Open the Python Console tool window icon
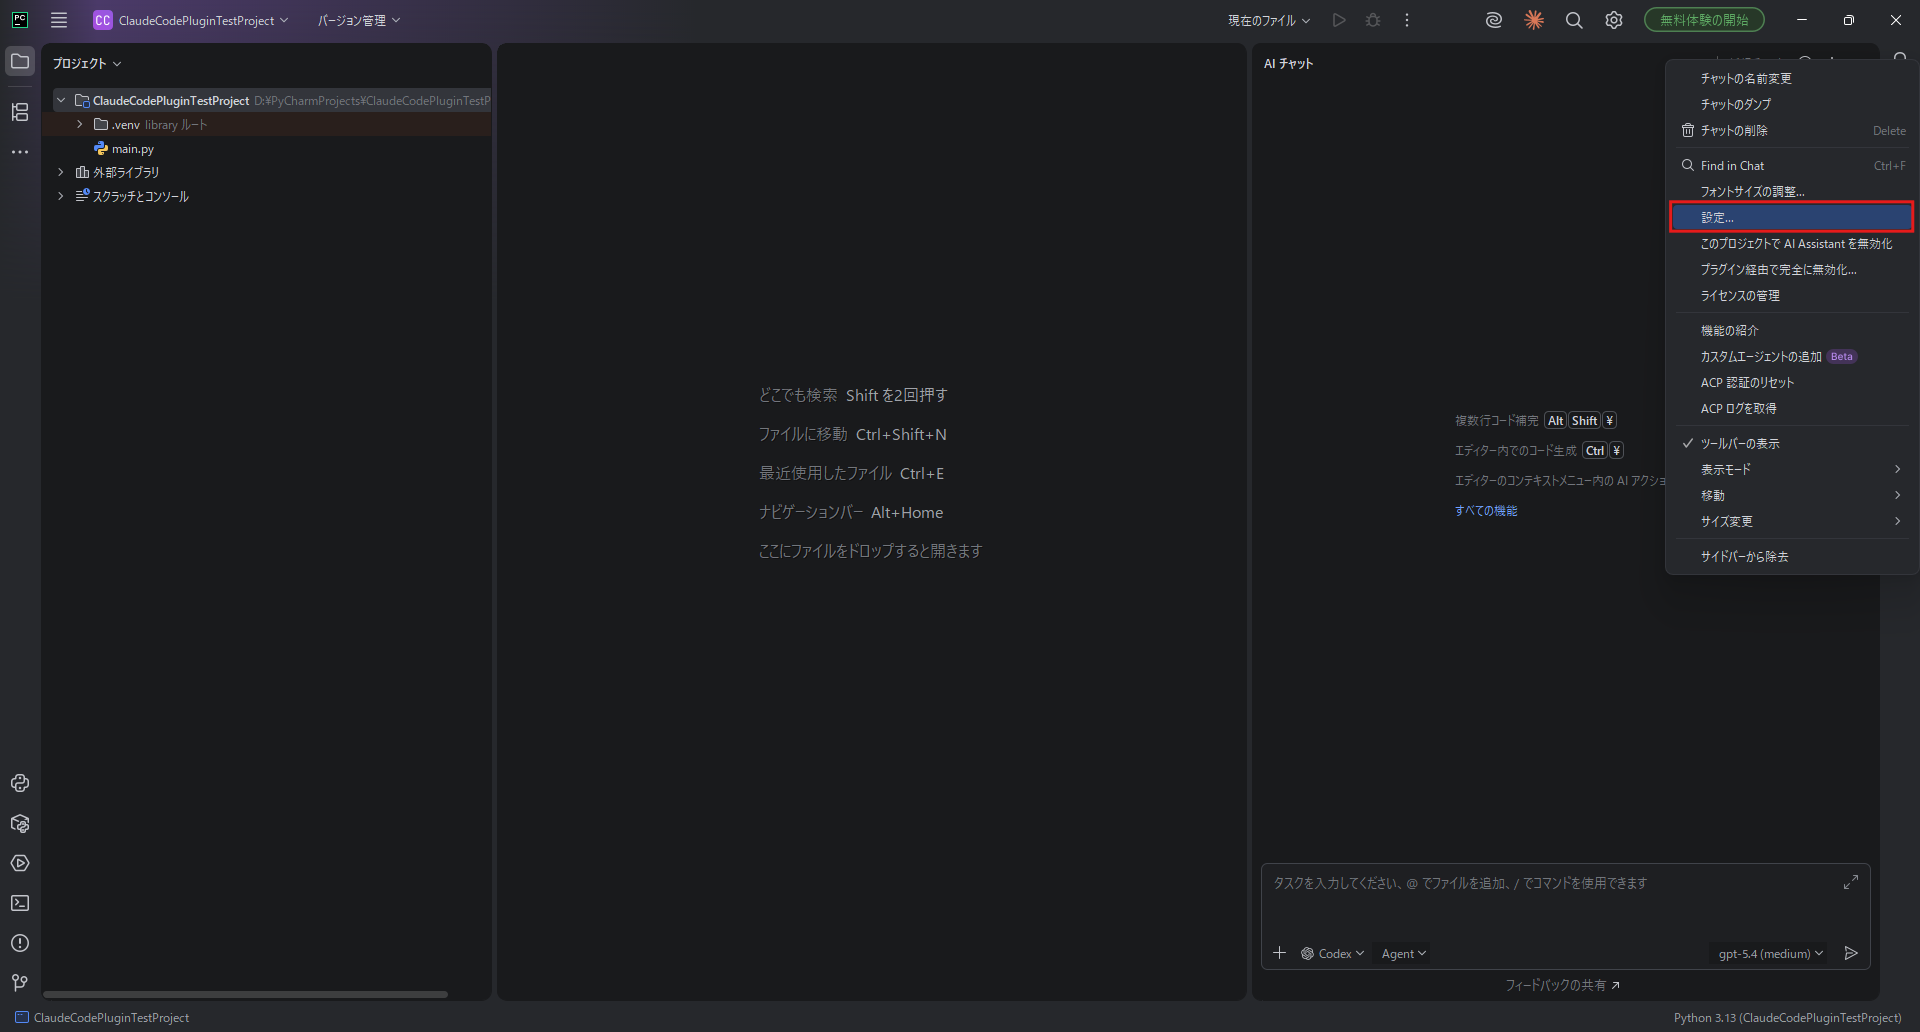Viewport: 1920px width, 1032px height. 20,783
